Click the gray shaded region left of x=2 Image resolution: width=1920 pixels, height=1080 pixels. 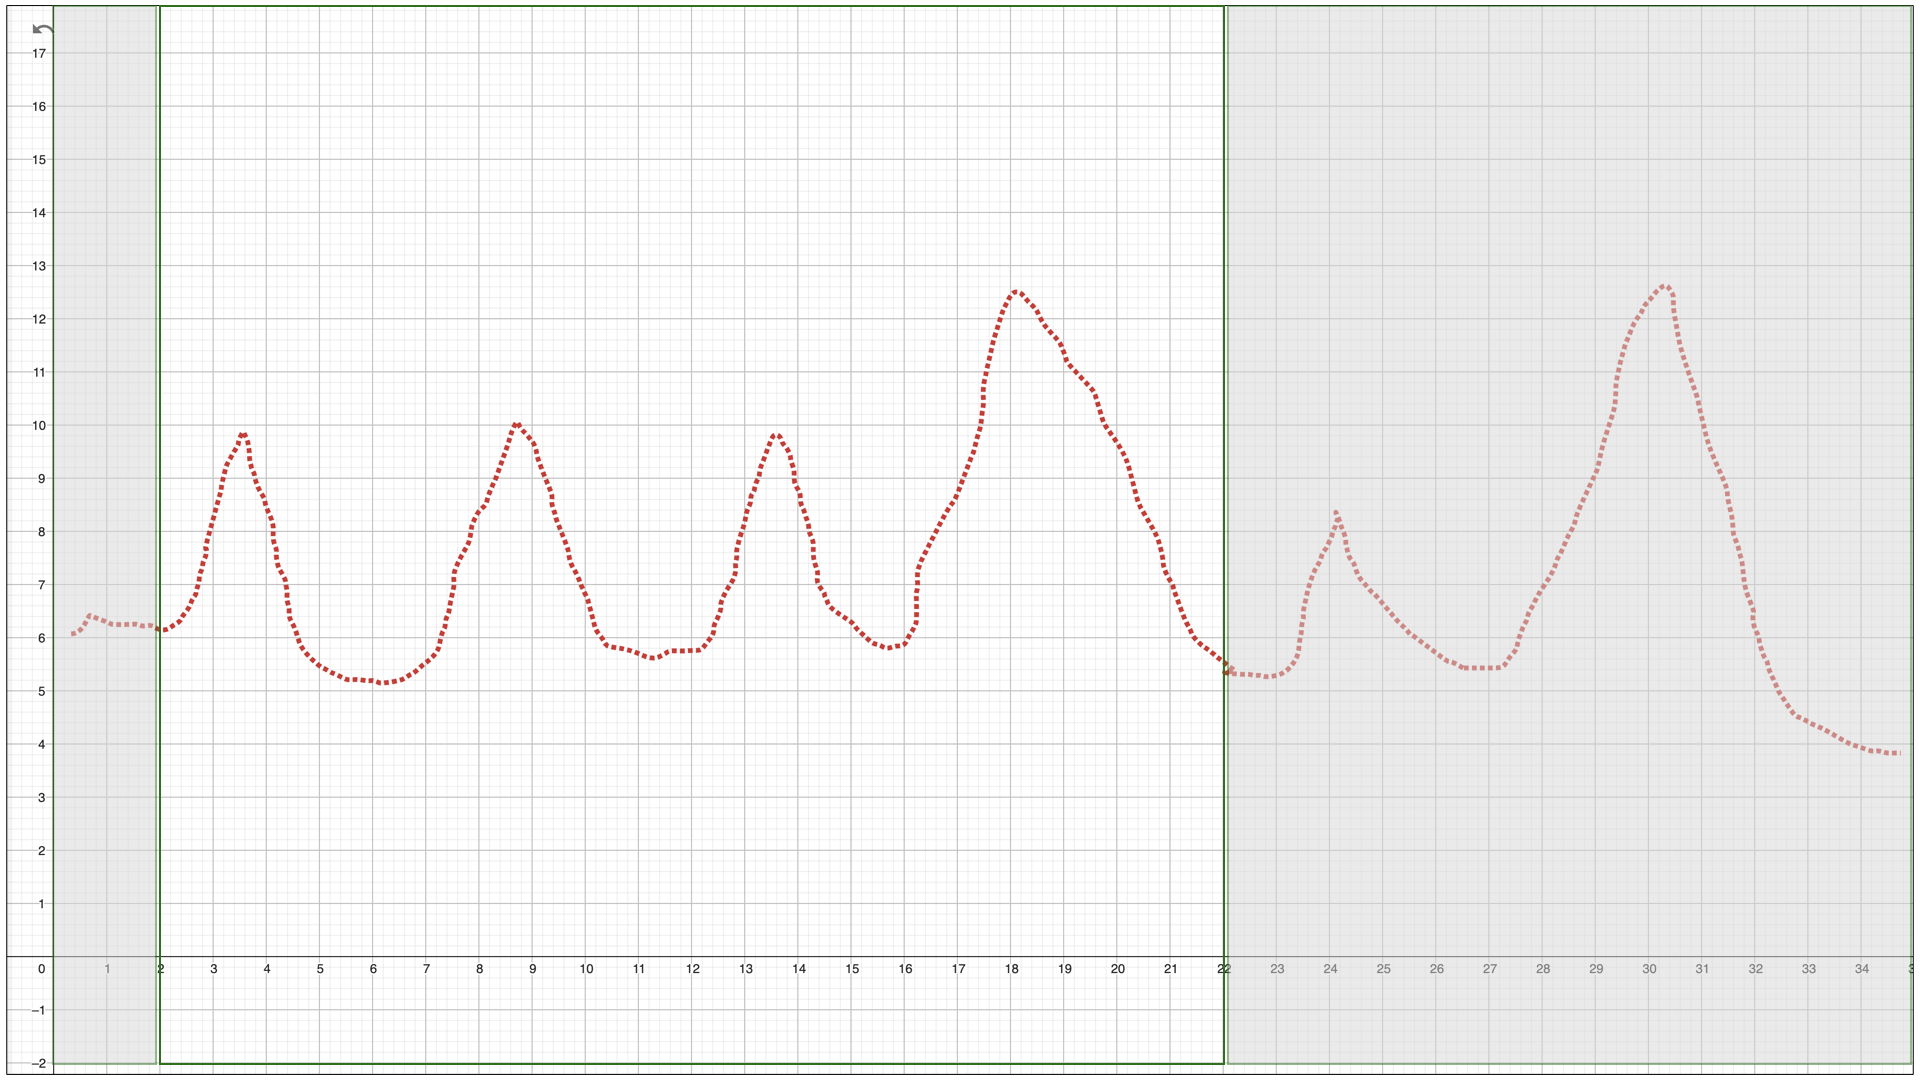(x=105, y=400)
